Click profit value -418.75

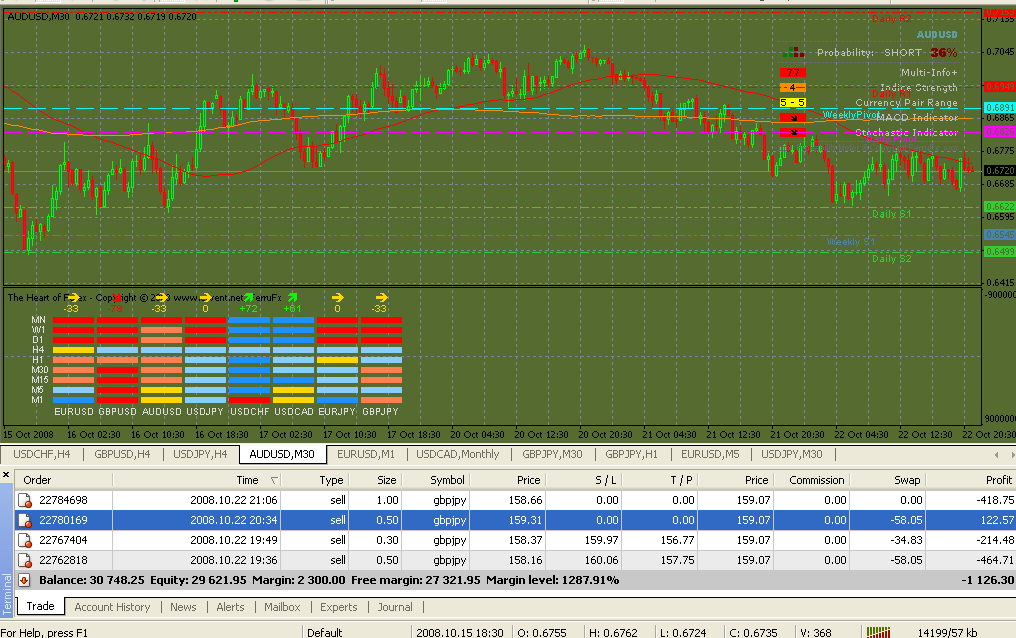[995, 500]
